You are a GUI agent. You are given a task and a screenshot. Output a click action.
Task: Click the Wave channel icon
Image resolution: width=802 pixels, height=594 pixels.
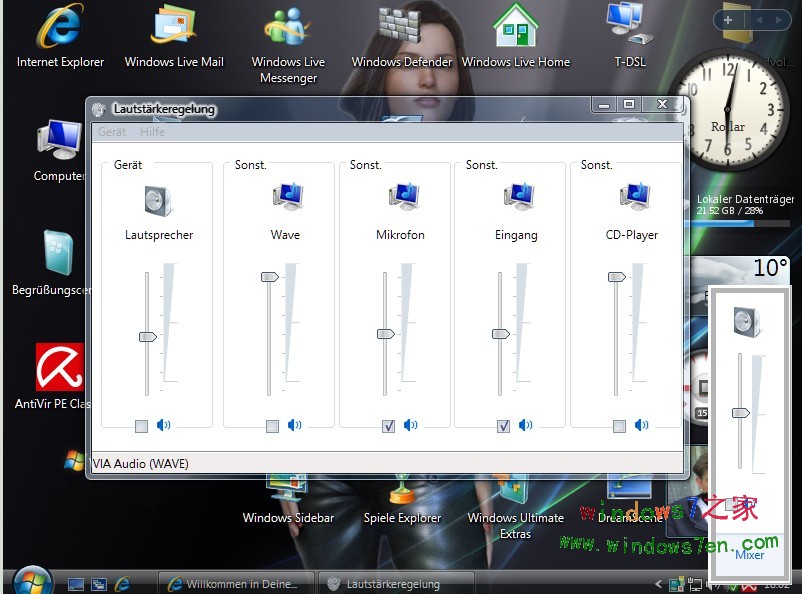[288, 196]
